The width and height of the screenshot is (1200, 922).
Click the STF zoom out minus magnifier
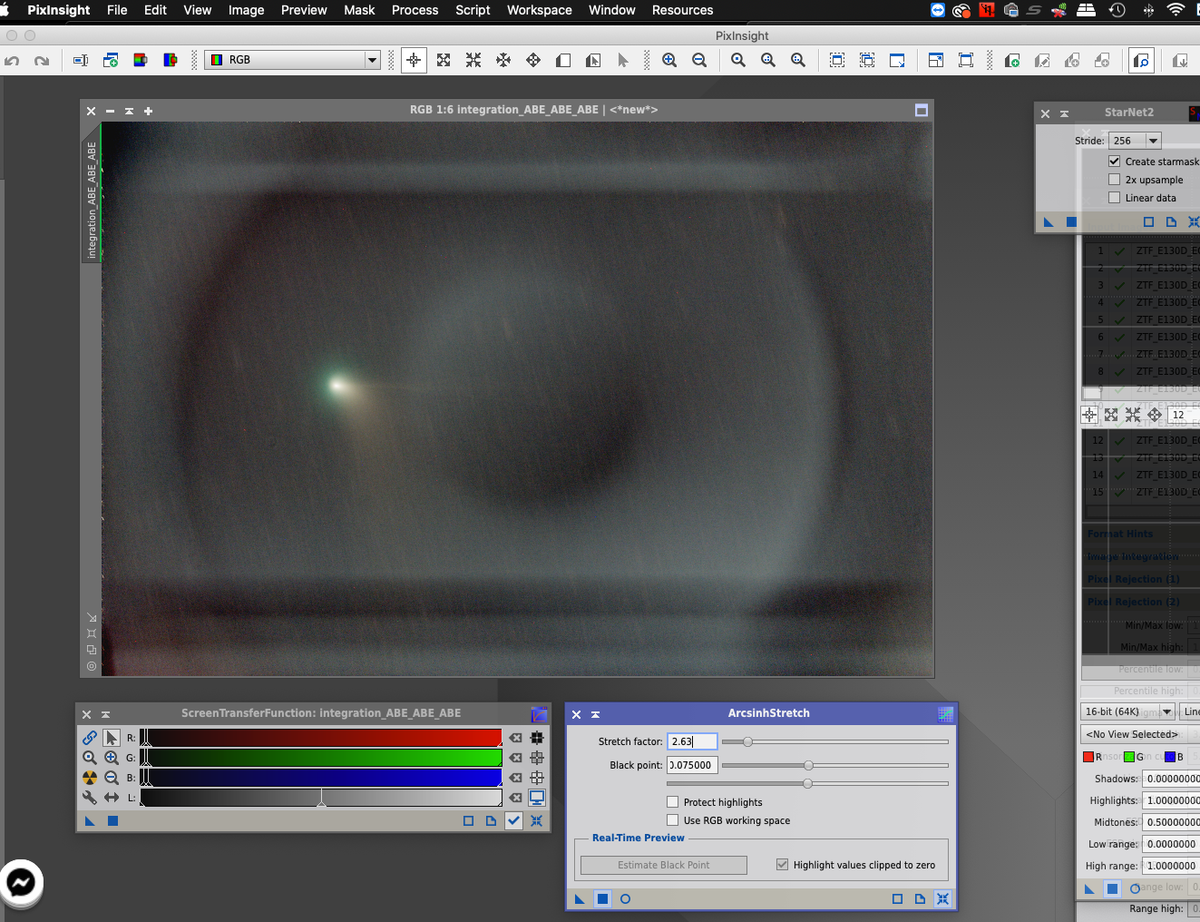click(x=112, y=777)
